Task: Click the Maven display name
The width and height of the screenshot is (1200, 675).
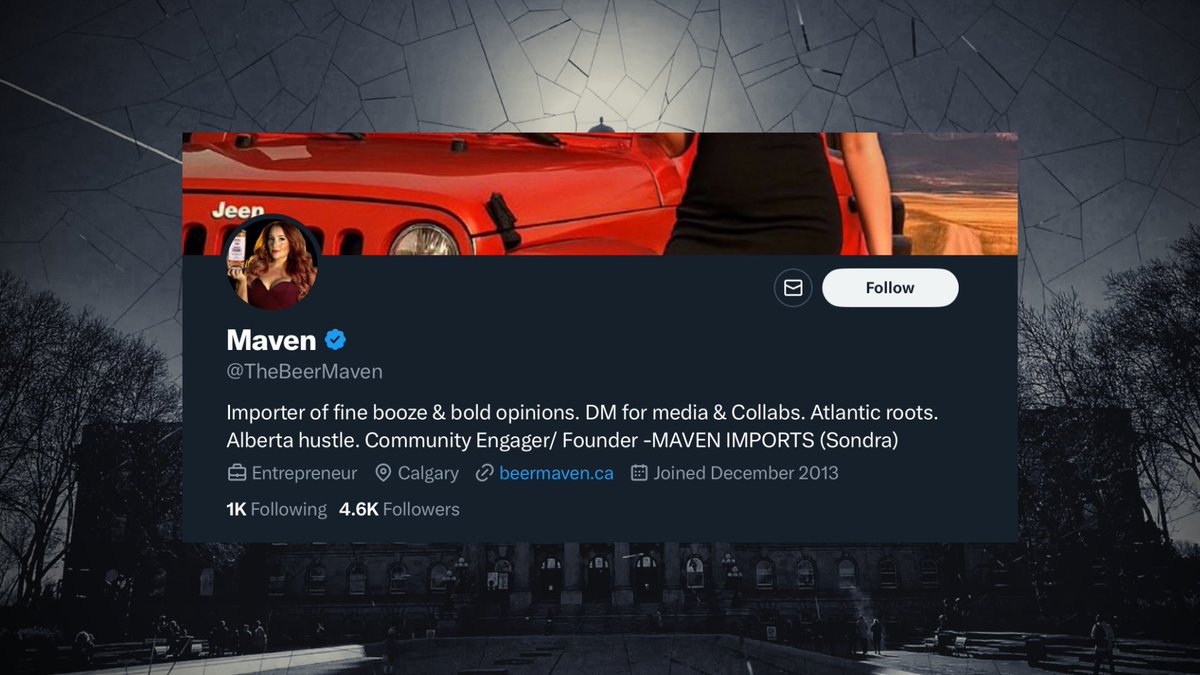Action: click(271, 340)
